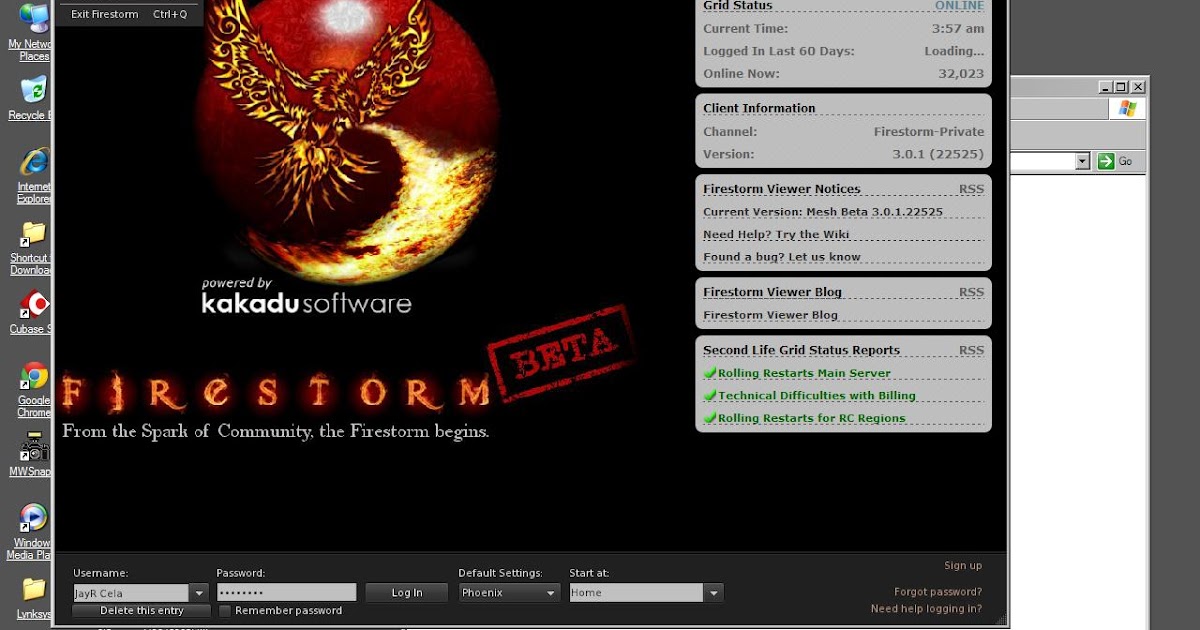Click the Firestorm Viewer Notices heading
Screen dimensions: 1200x630
tap(781, 189)
